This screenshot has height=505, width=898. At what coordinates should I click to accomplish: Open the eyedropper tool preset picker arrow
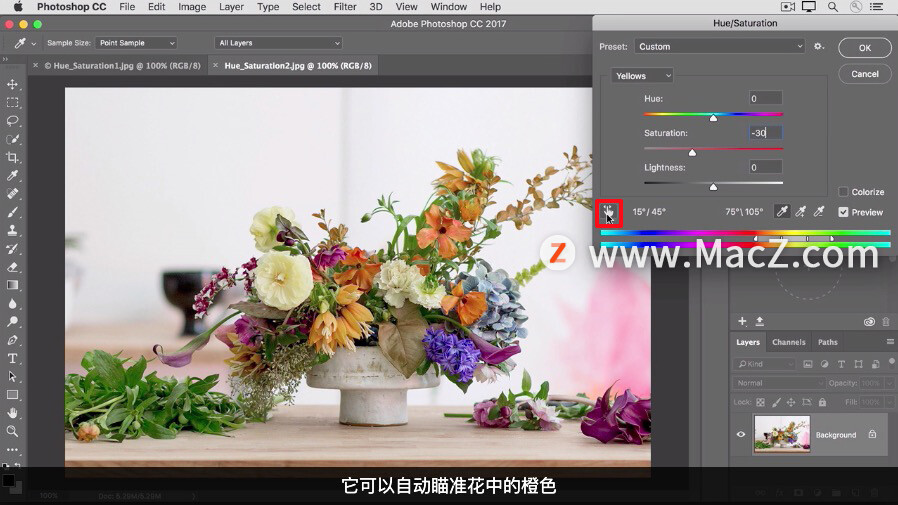[33, 44]
